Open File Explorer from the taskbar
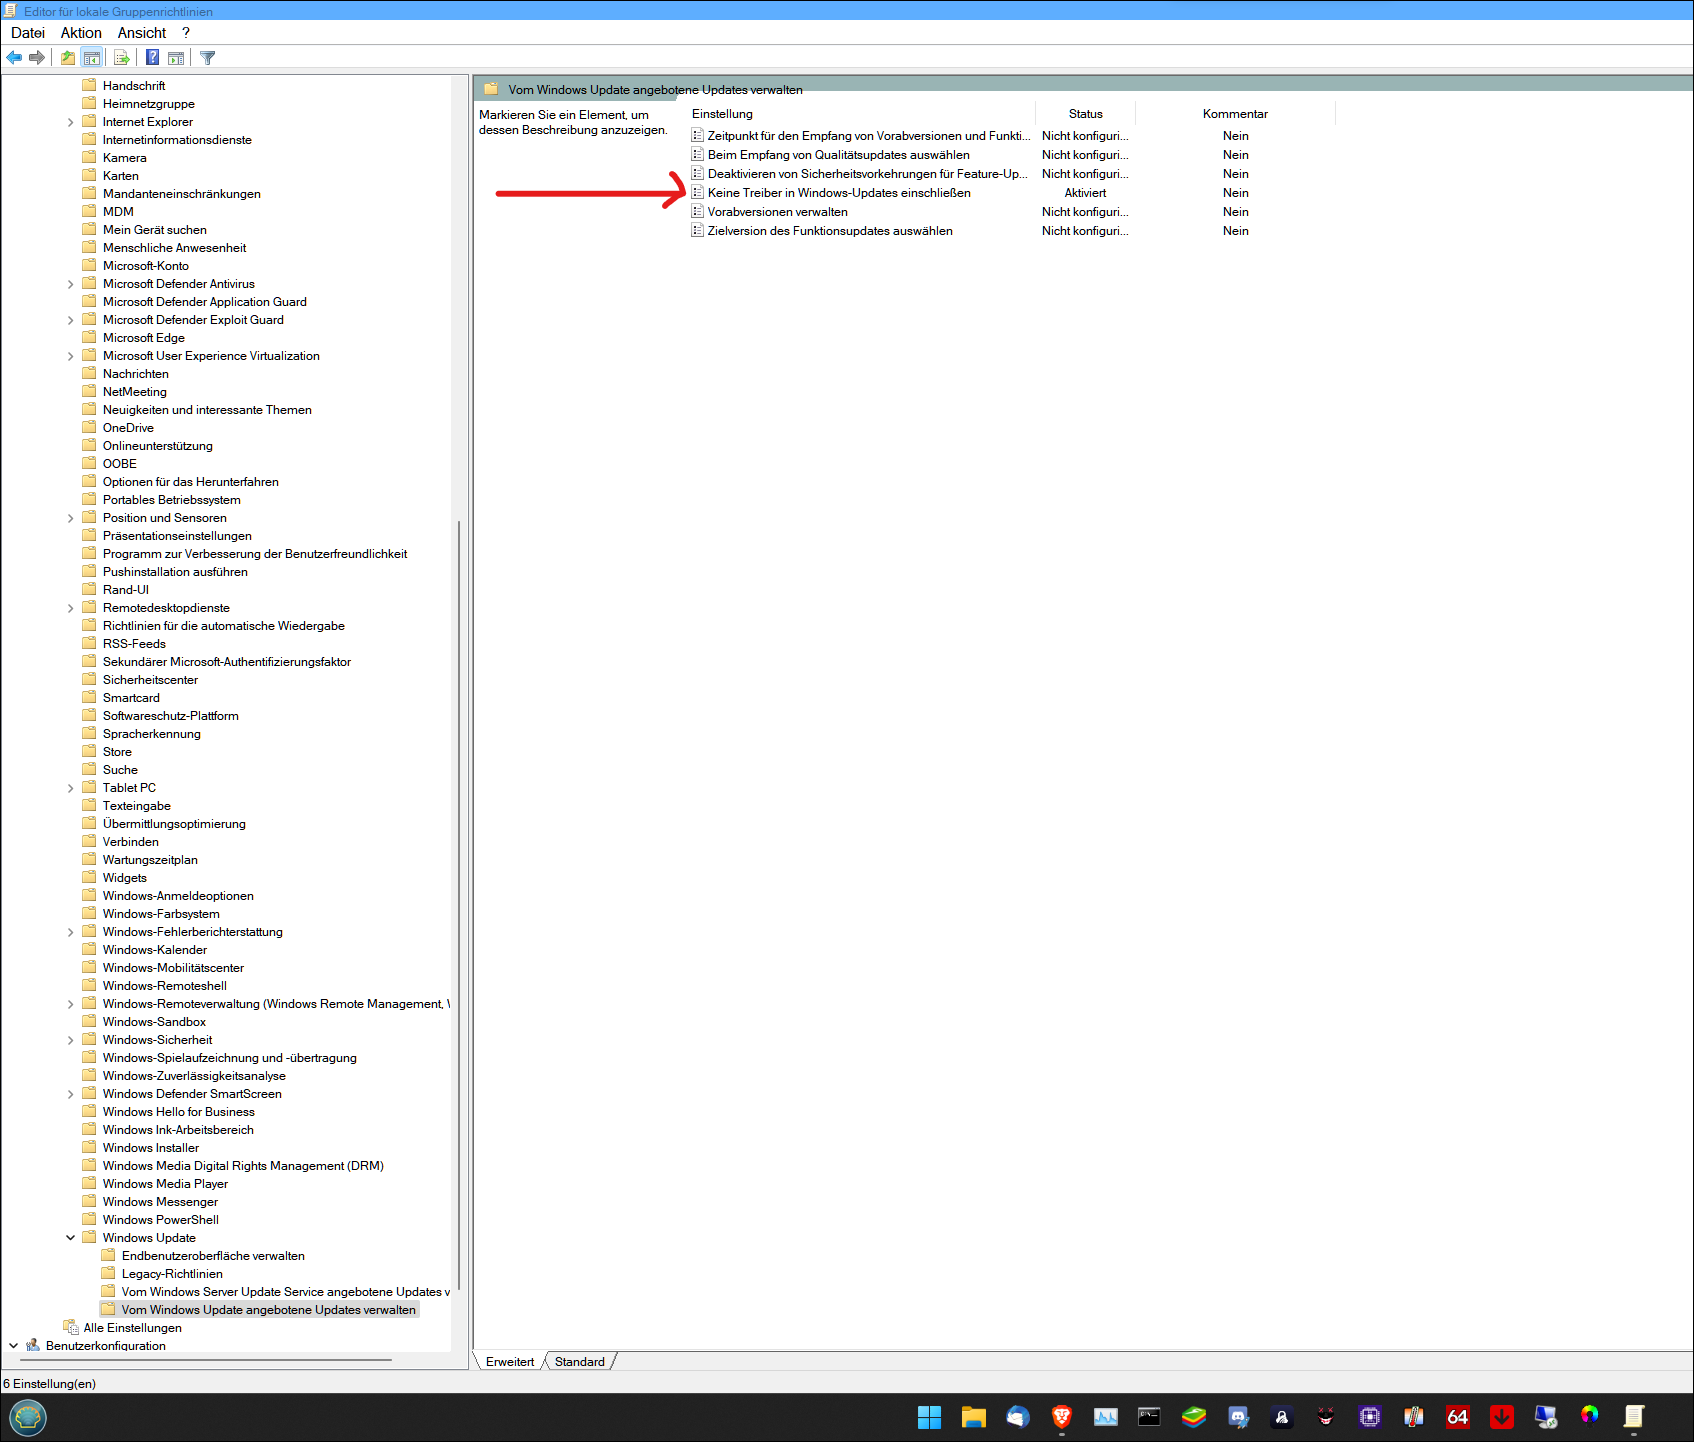The width and height of the screenshot is (1694, 1442). pos(974,1417)
